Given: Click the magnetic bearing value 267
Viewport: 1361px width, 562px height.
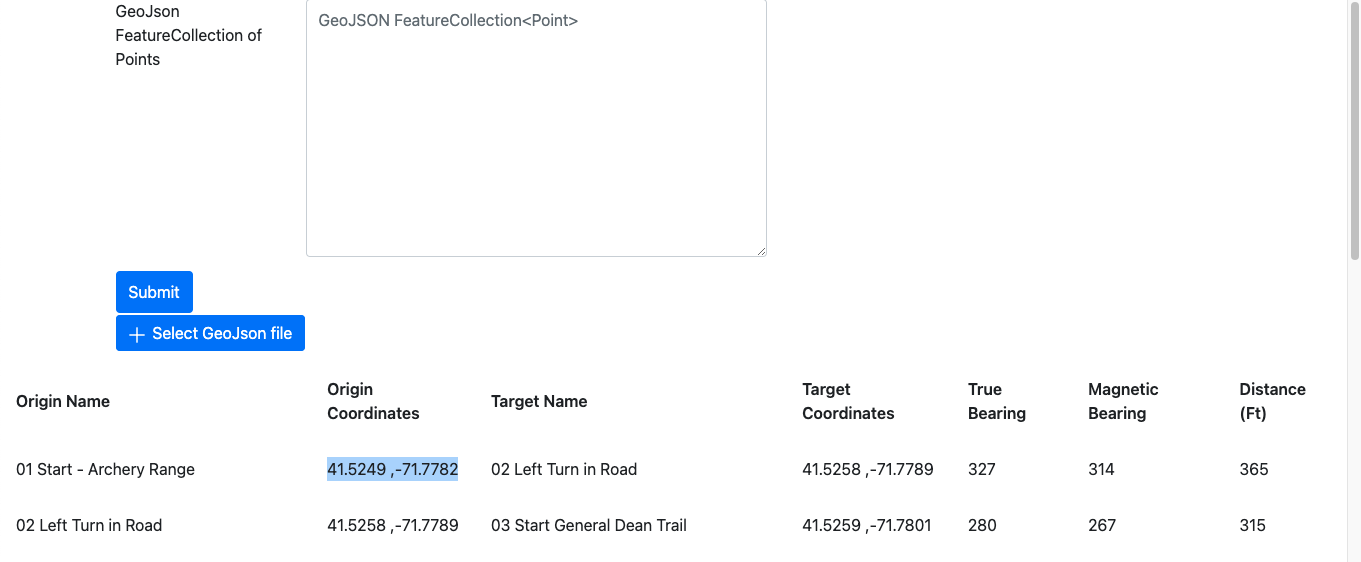Looking at the screenshot, I should click(1102, 525).
